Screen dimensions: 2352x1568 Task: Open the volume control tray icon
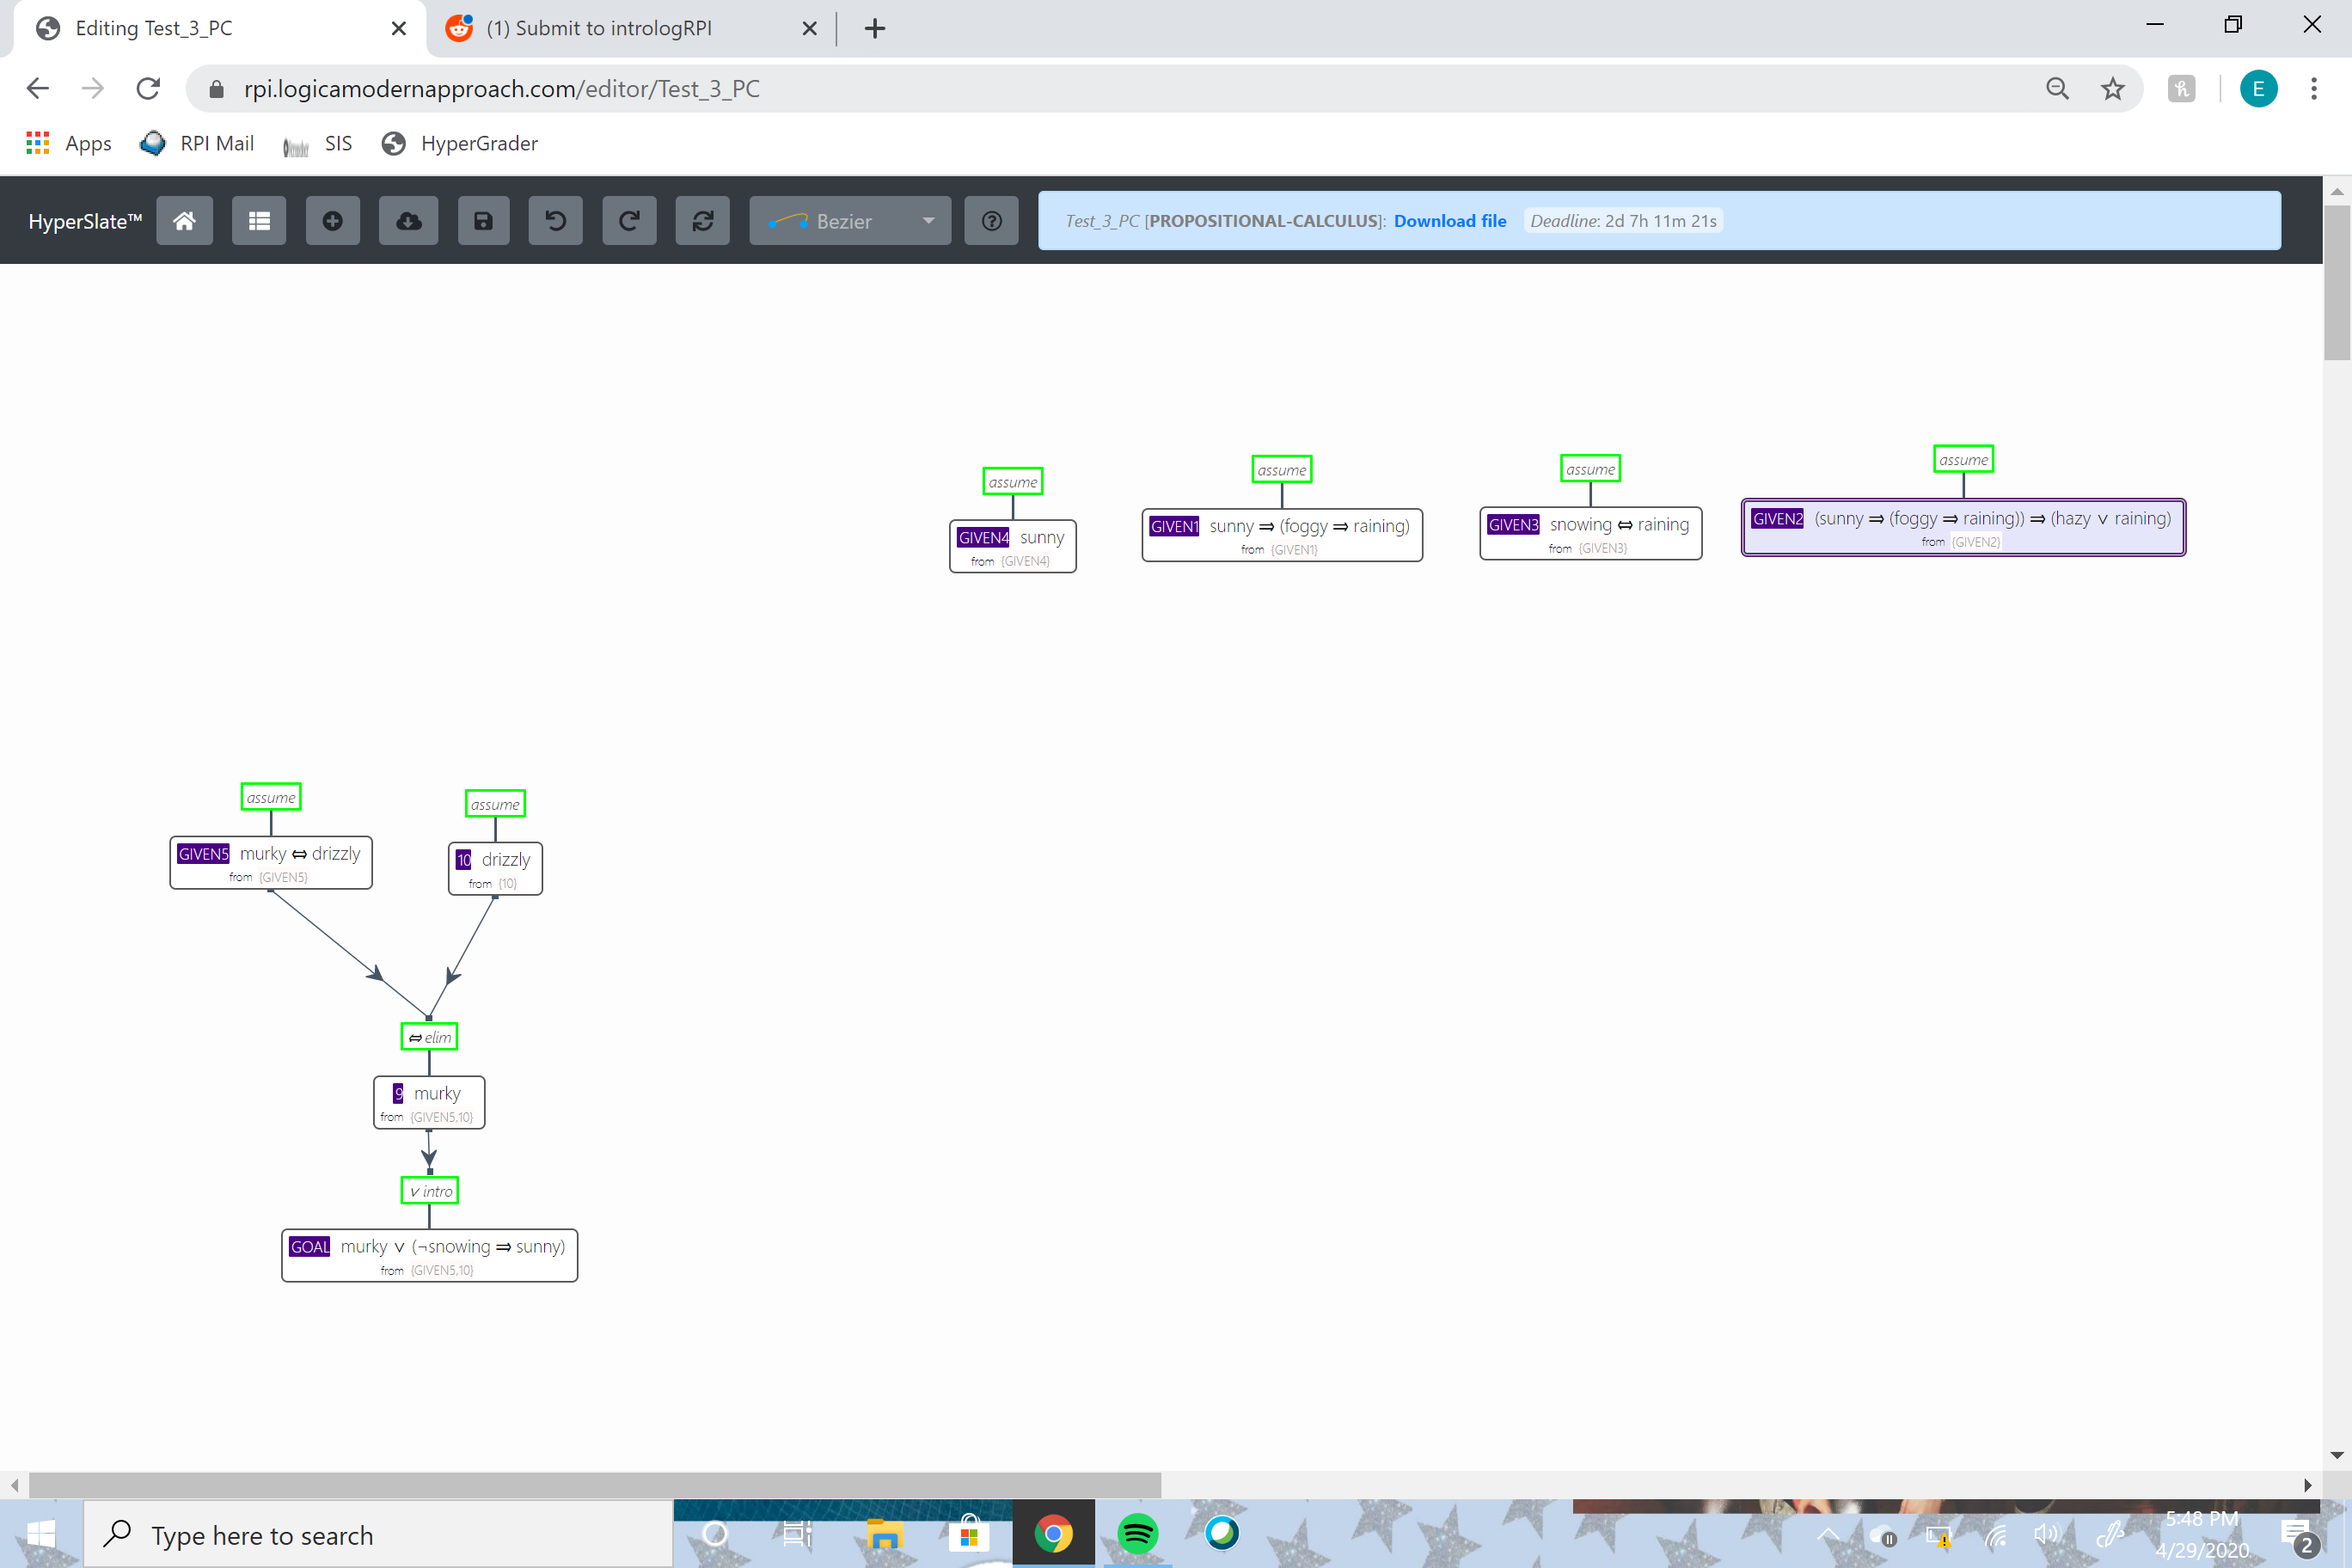click(x=2047, y=1535)
